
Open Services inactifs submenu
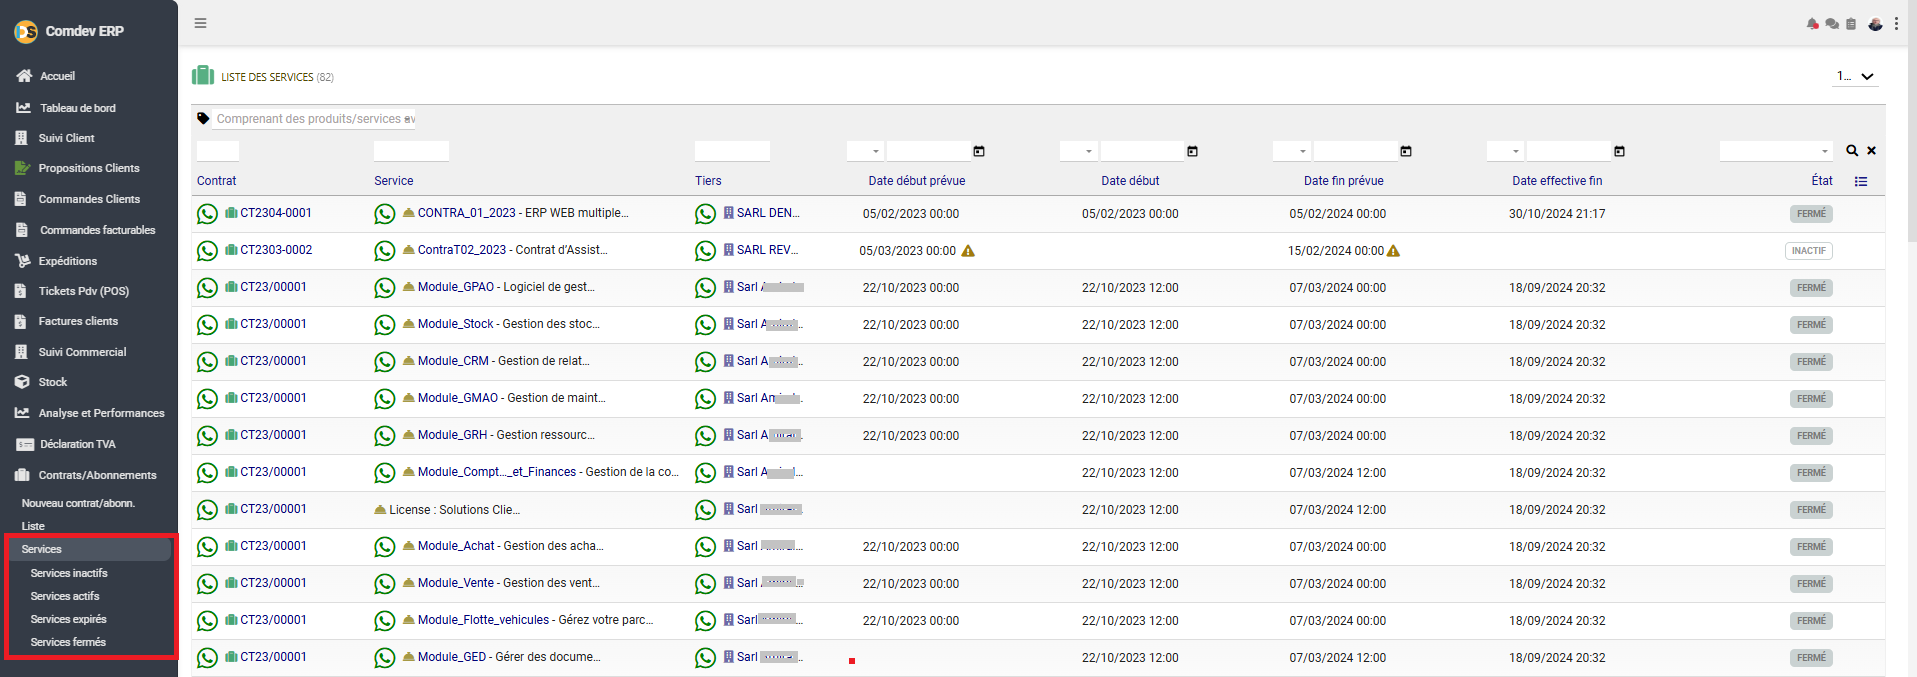coord(69,573)
